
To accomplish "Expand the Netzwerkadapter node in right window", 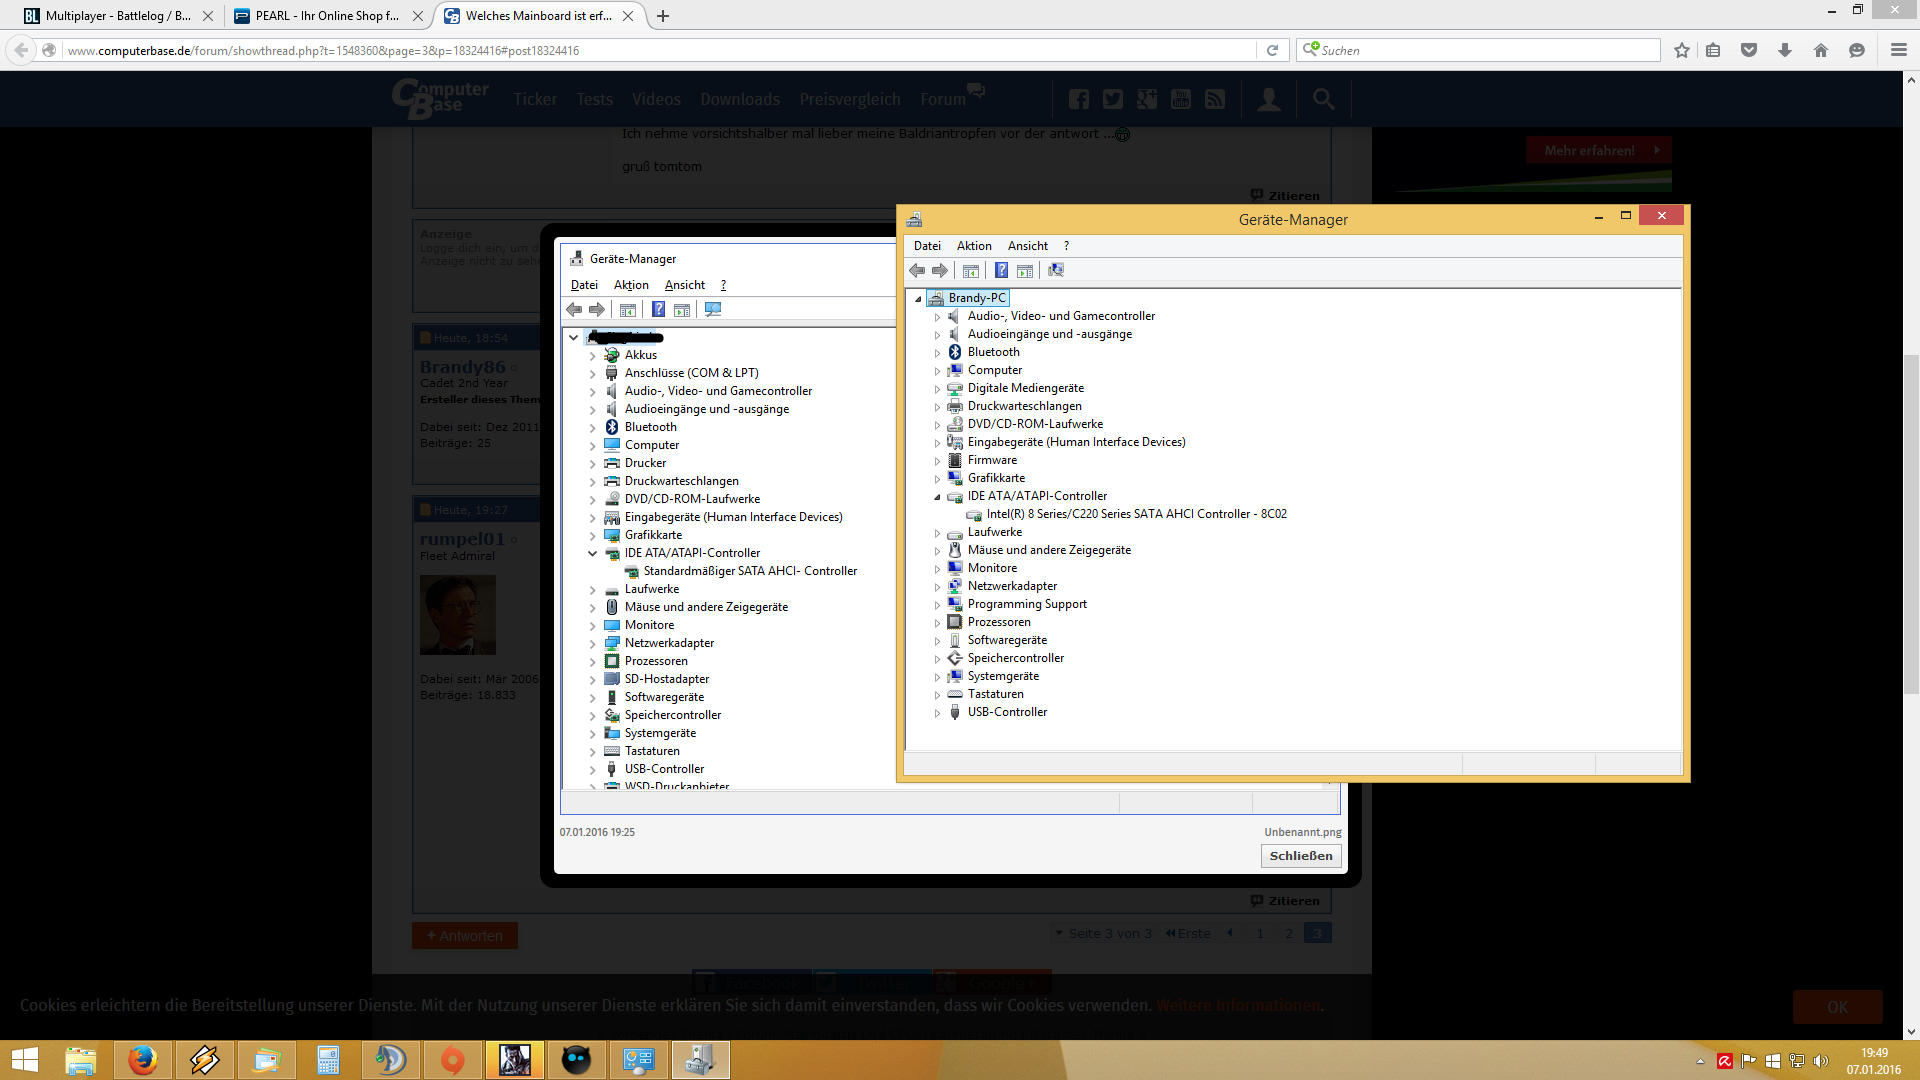I will tap(937, 587).
